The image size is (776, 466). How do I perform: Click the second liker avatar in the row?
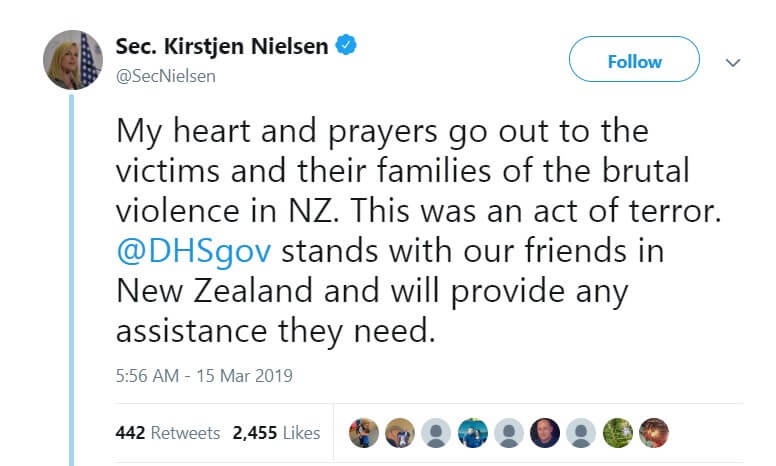[x=399, y=432]
